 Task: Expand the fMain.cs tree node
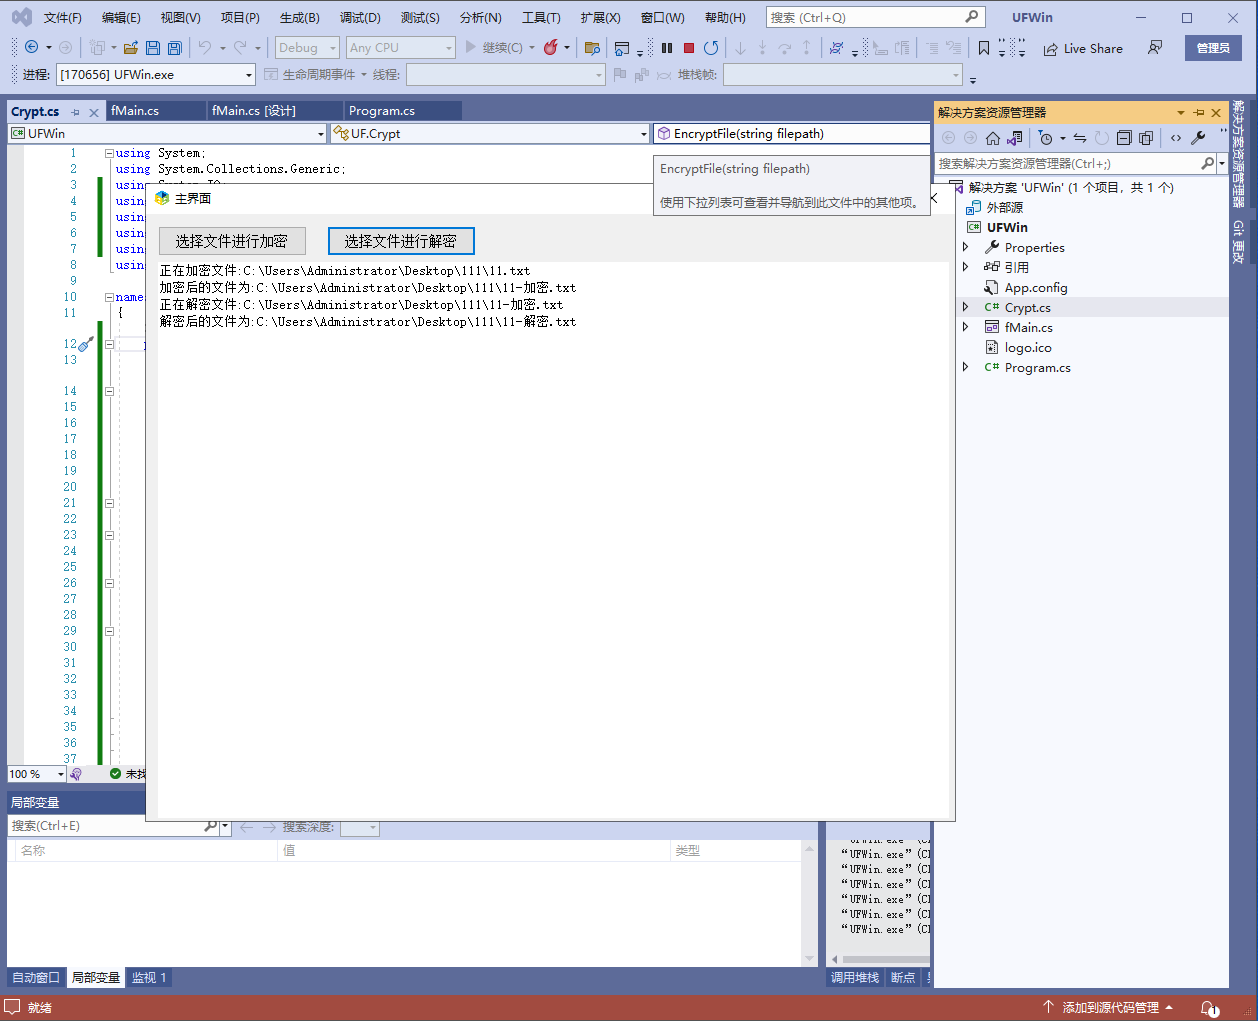[966, 327]
